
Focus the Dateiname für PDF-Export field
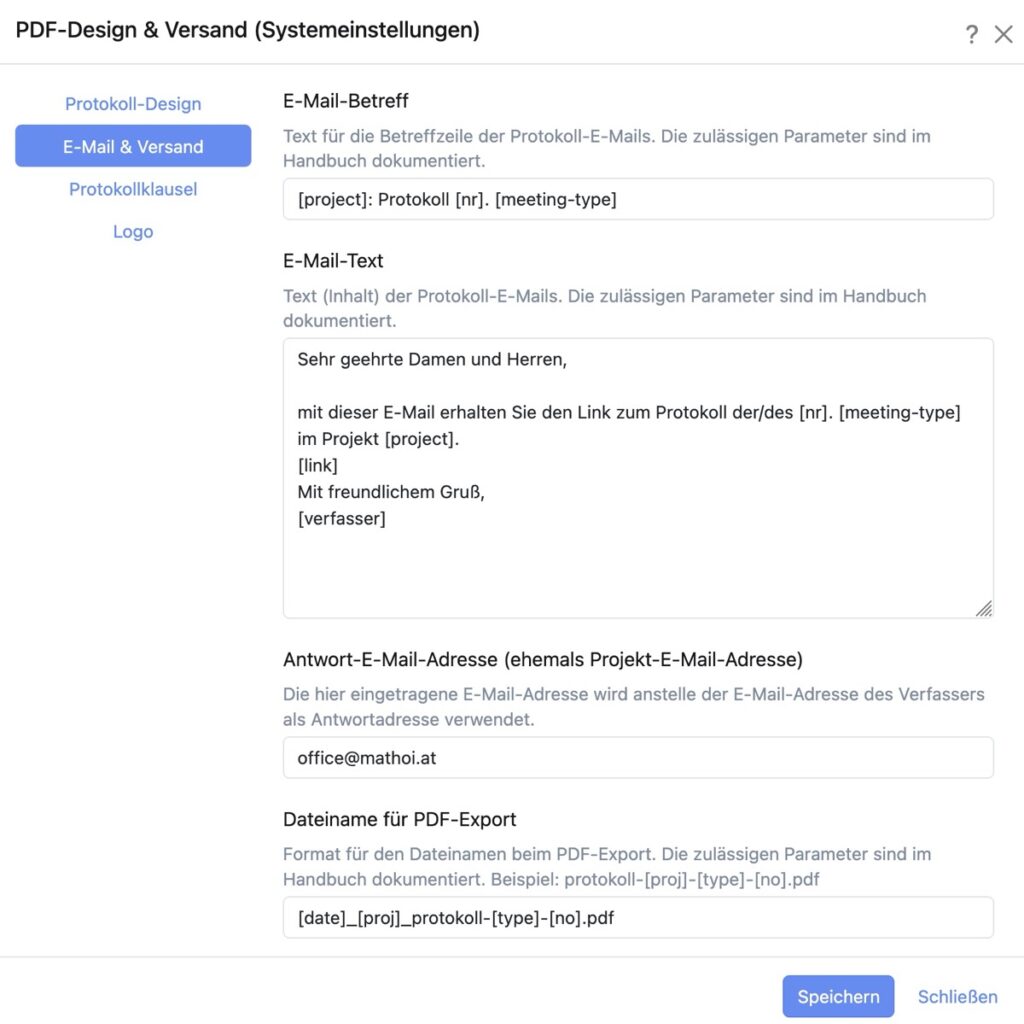pyautogui.click(x=638, y=918)
